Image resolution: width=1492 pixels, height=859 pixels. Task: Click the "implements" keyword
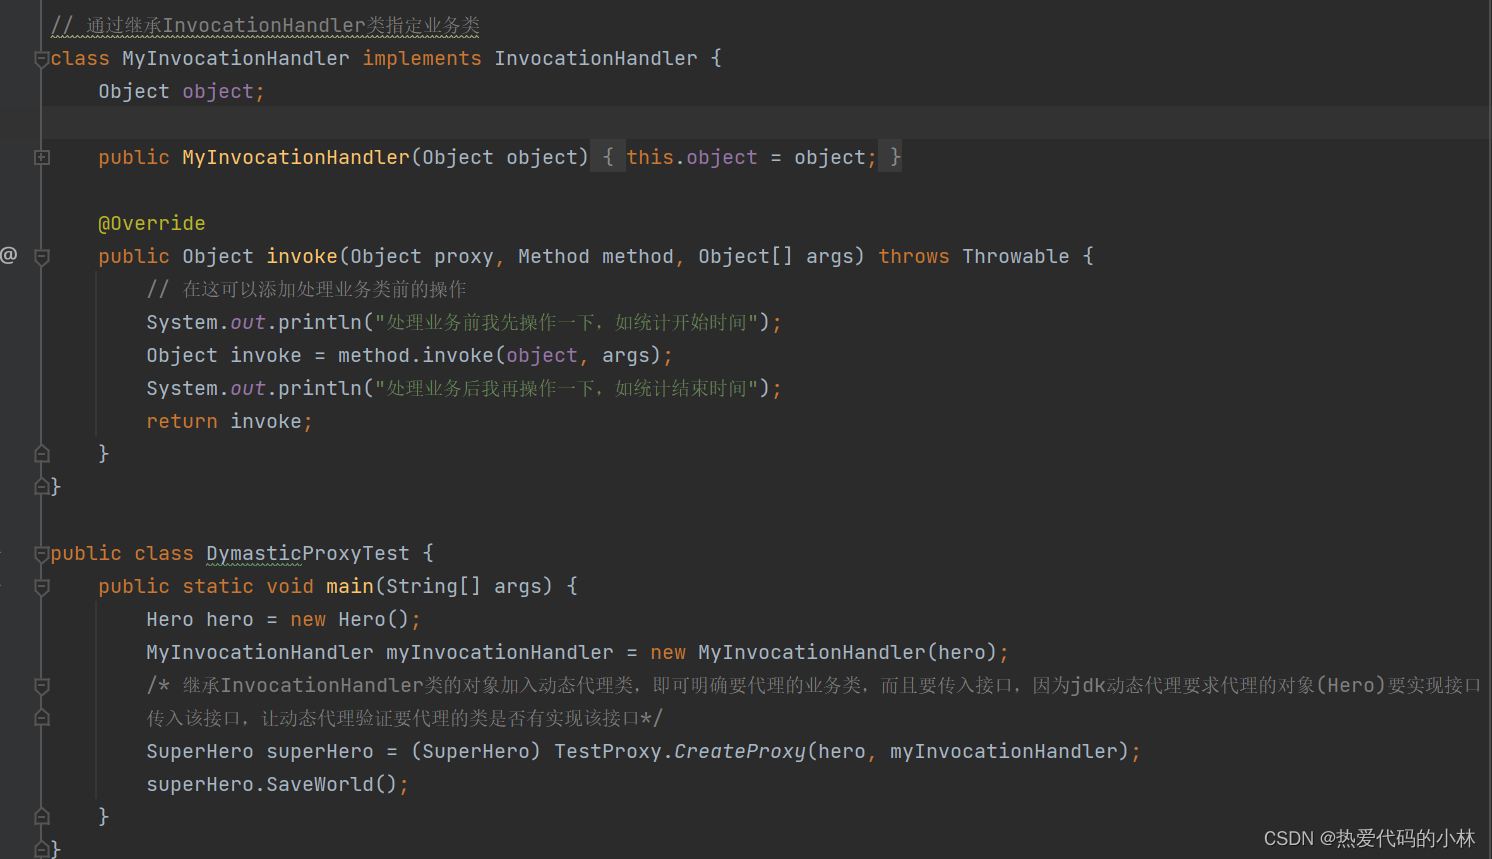coord(422,58)
